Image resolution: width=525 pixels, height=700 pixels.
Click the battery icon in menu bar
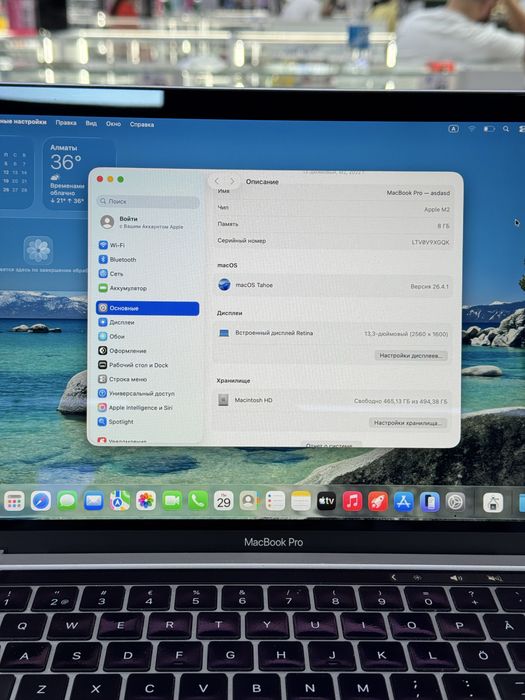point(489,129)
